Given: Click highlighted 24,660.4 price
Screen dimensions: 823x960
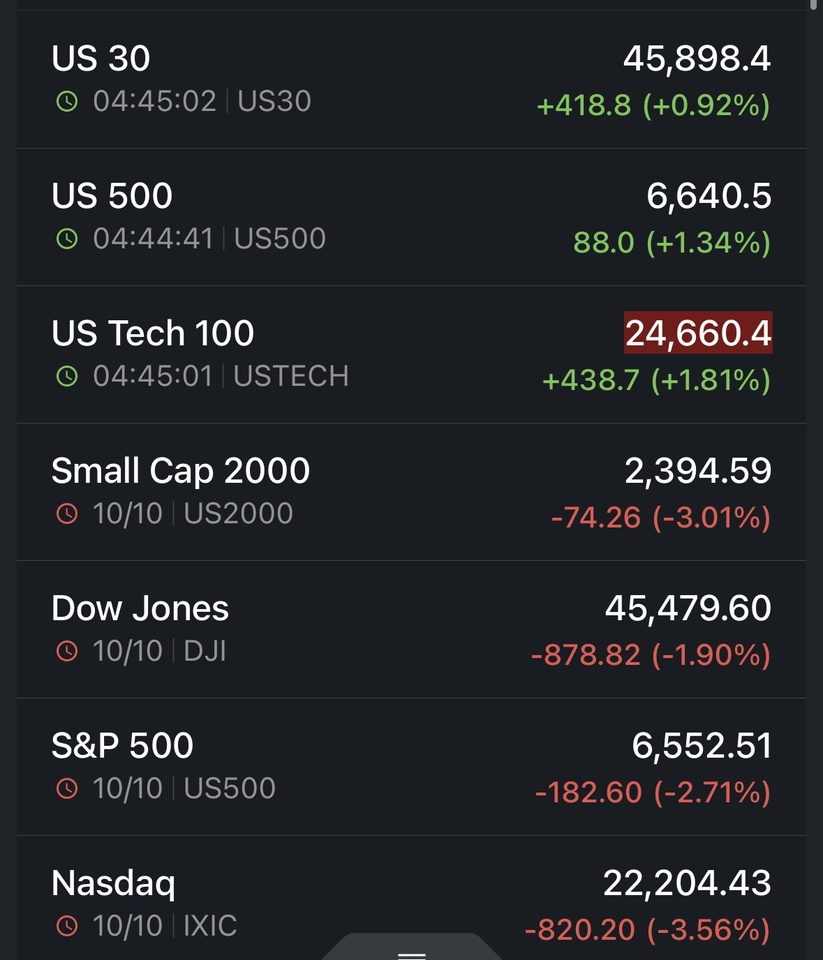Looking at the screenshot, I should 698,334.
